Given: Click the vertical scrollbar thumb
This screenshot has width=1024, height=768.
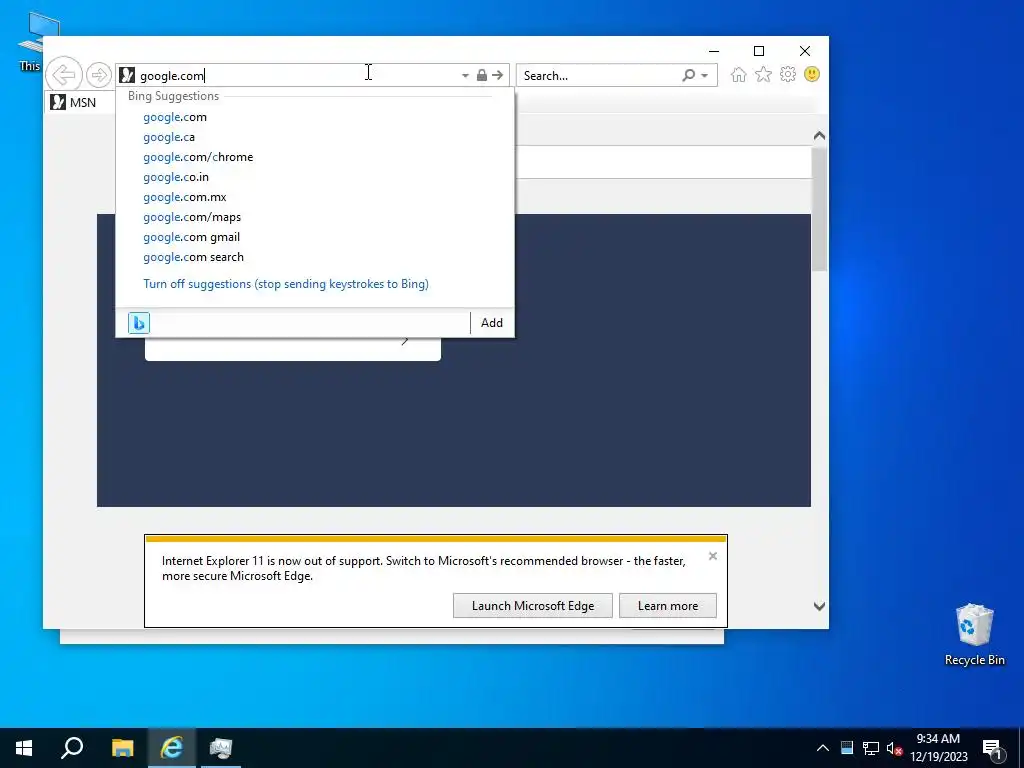Looking at the screenshot, I should tap(819, 209).
